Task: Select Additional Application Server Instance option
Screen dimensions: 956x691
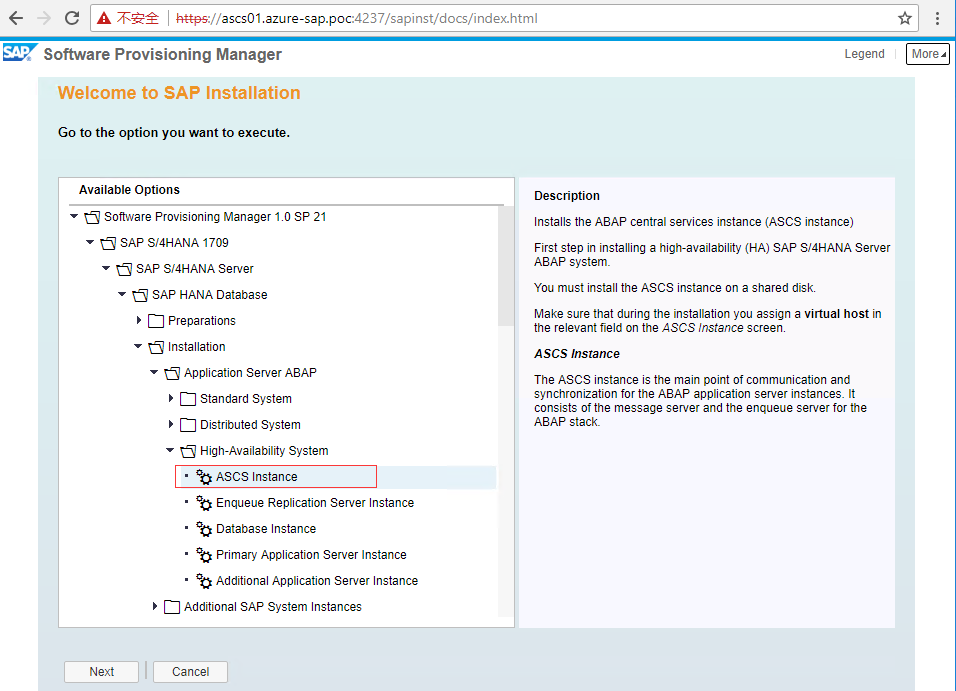Action: coord(317,581)
